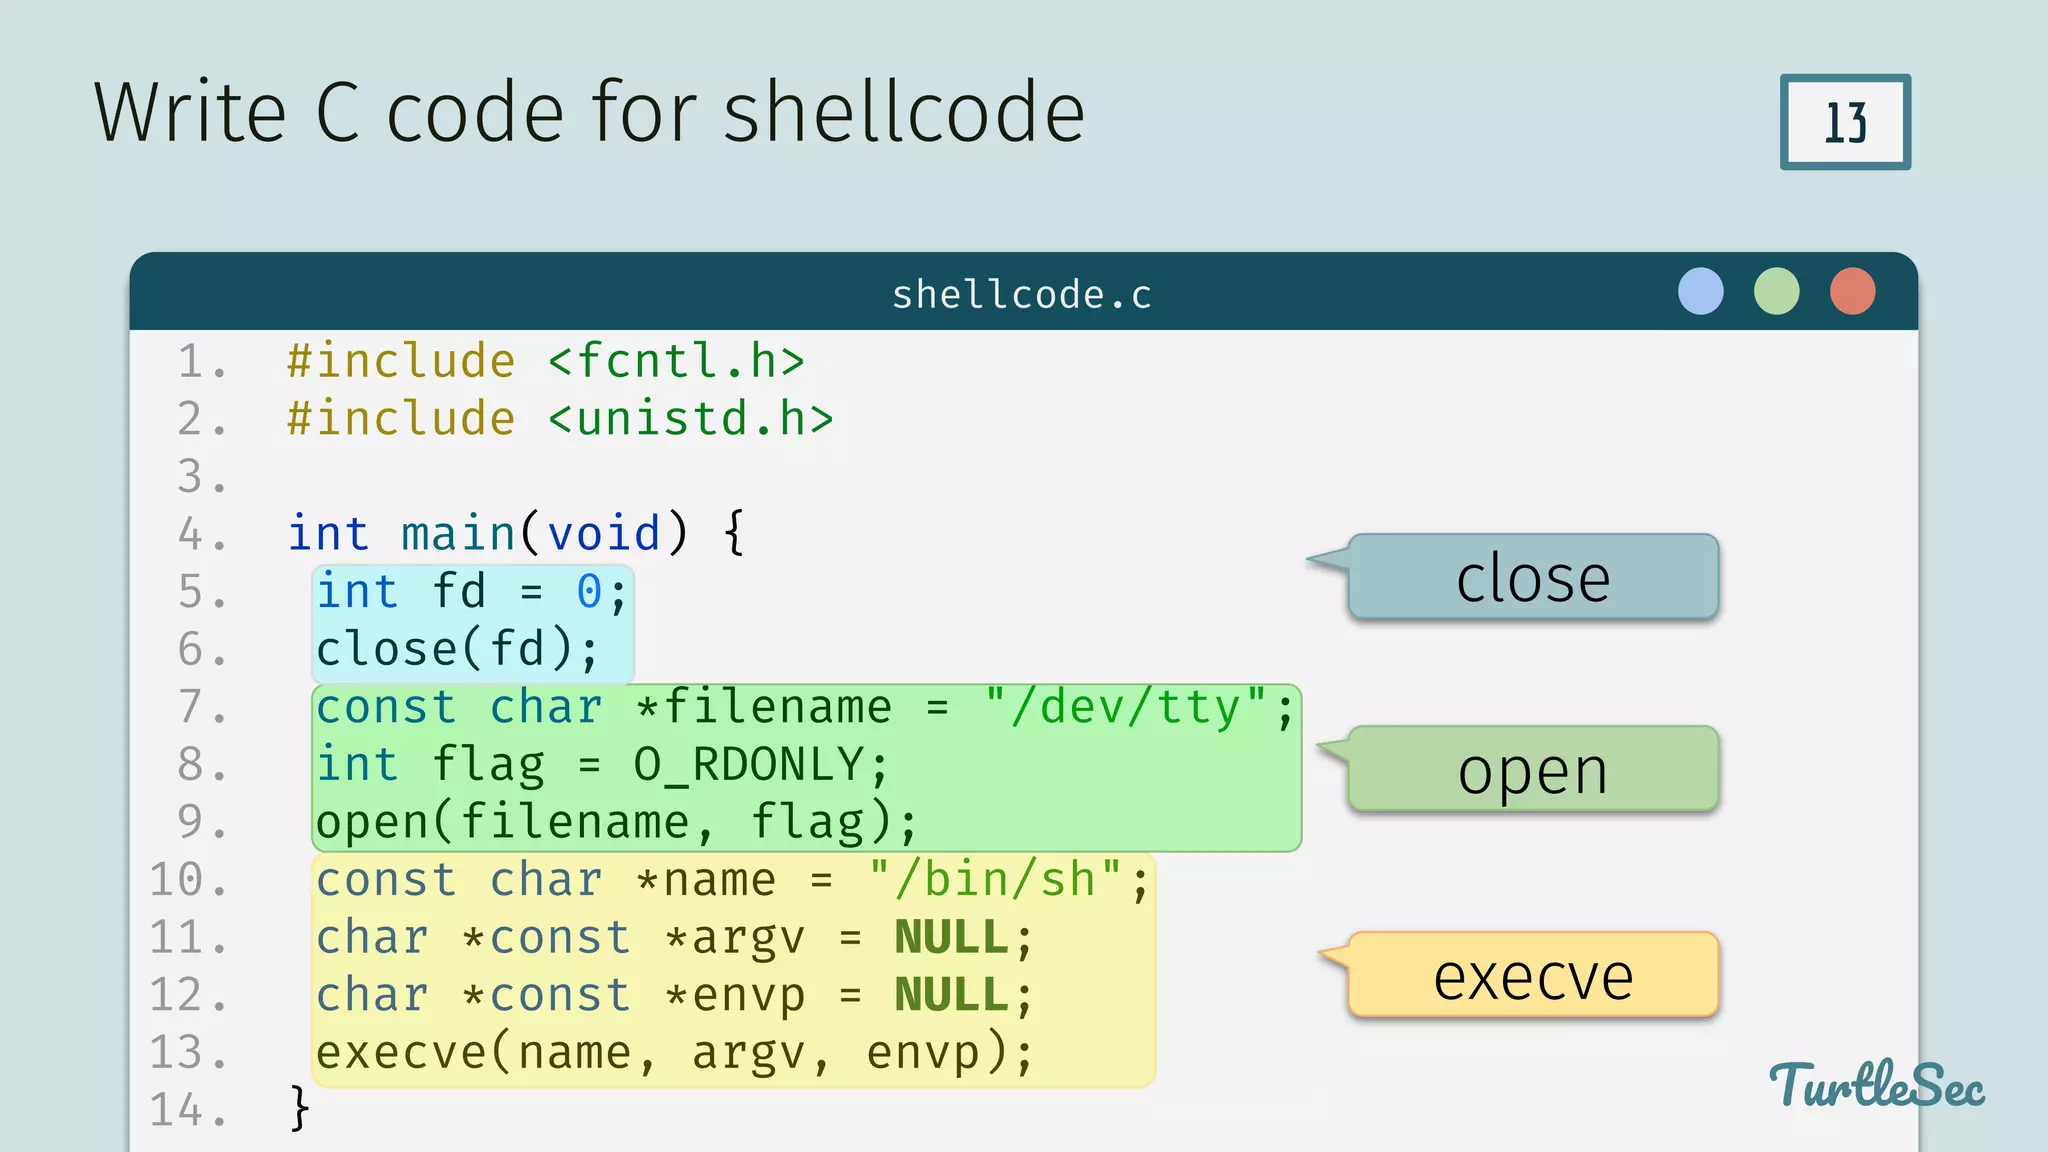Click the "/dev/tty" string literal

click(1126, 707)
